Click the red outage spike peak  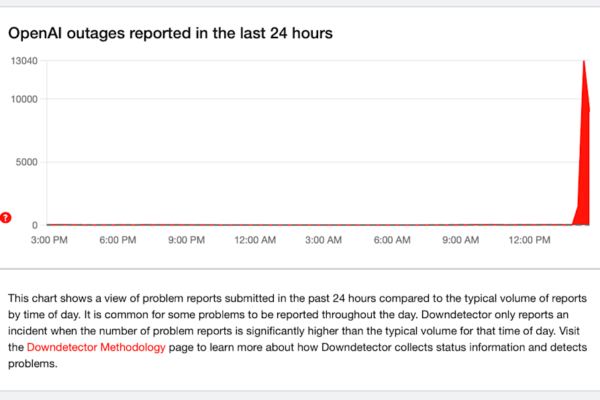click(x=584, y=64)
